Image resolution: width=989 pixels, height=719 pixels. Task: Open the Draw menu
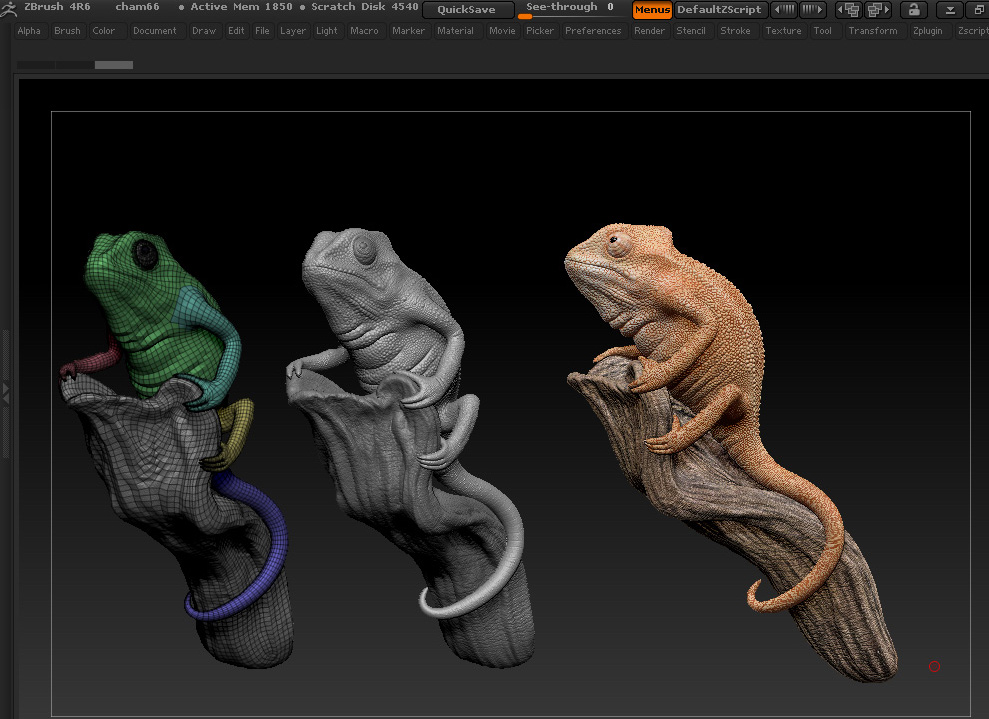click(204, 30)
